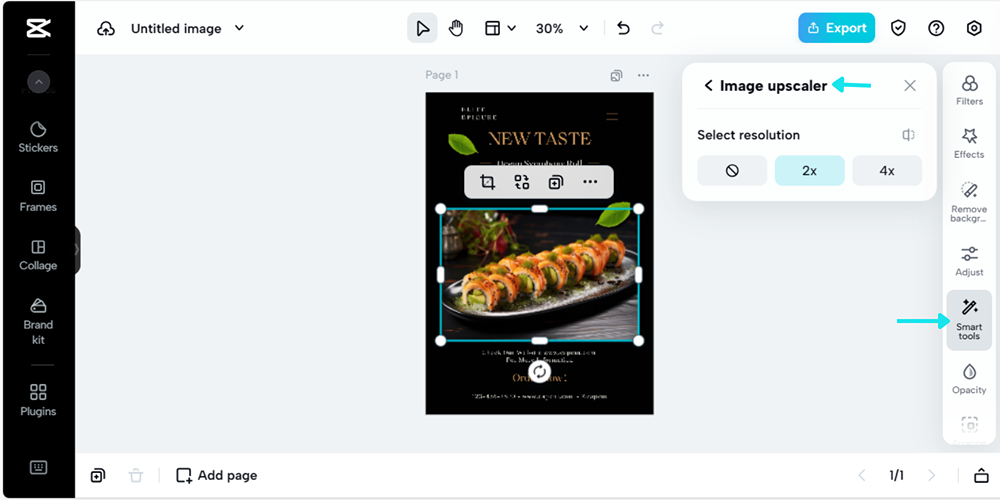Open the Remove background tool
The height and width of the screenshot is (500, 1000).
(x=969, y=202)
